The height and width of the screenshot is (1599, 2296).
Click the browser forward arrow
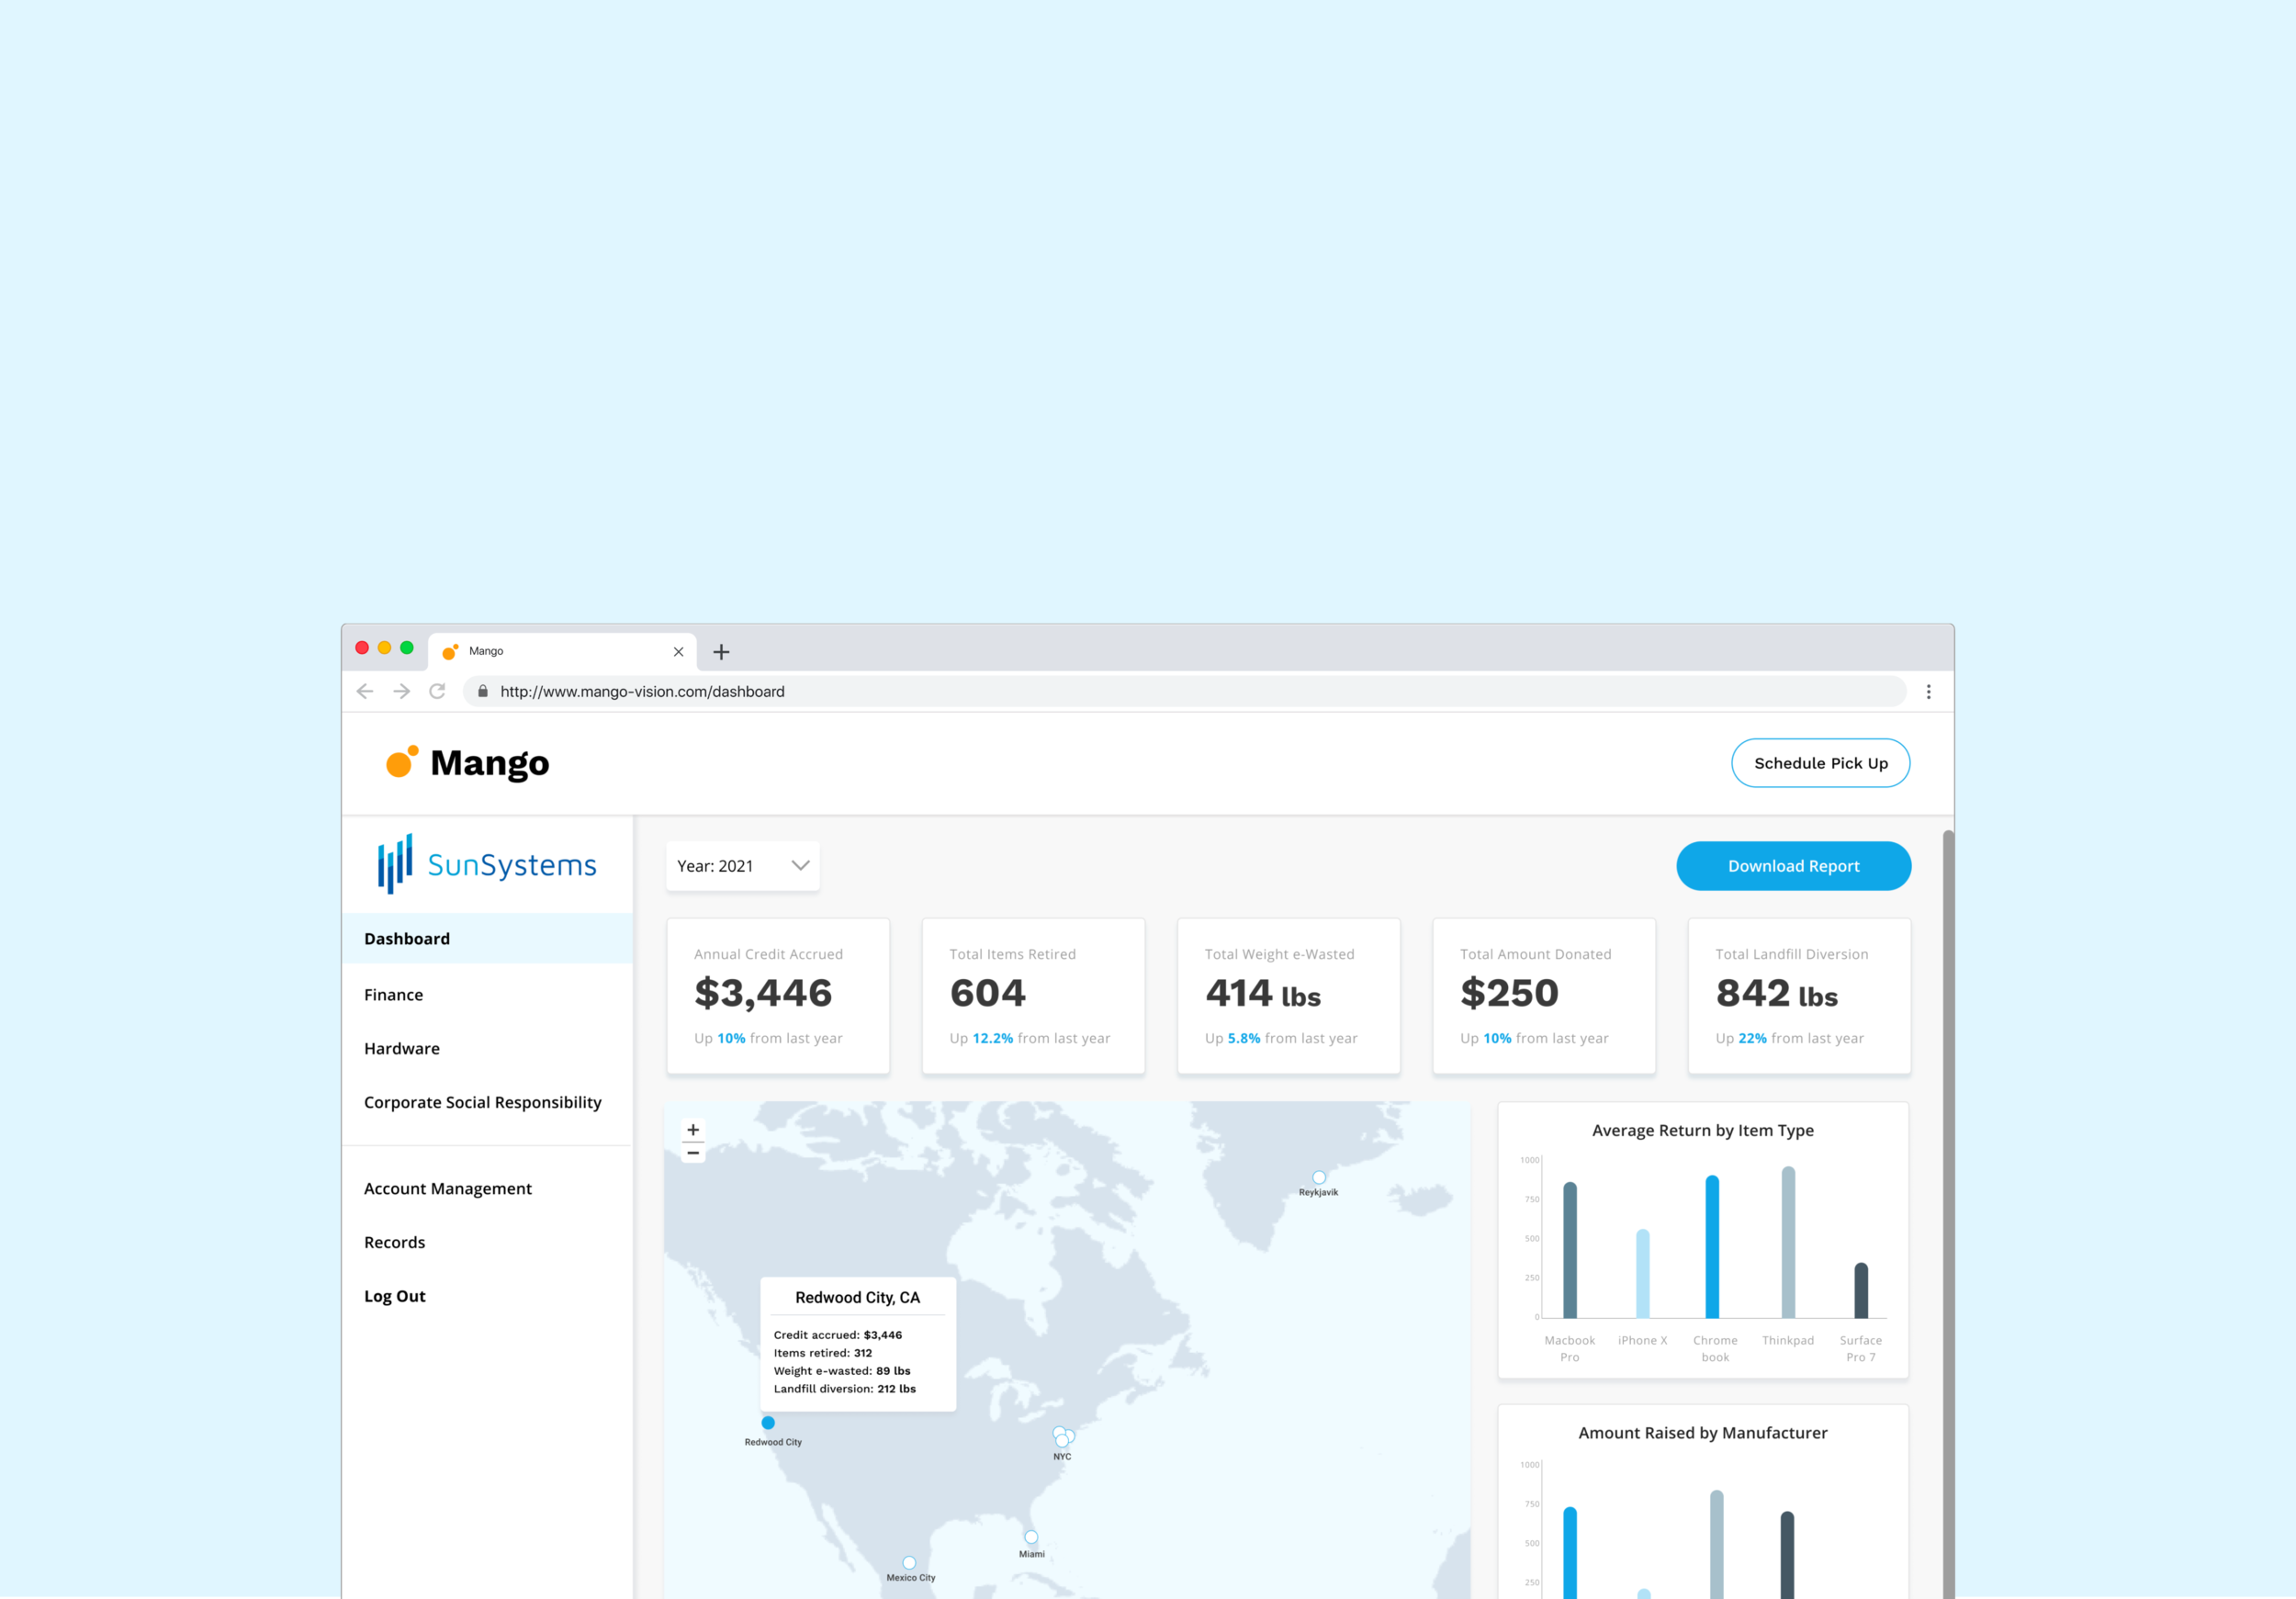(401, 691)
